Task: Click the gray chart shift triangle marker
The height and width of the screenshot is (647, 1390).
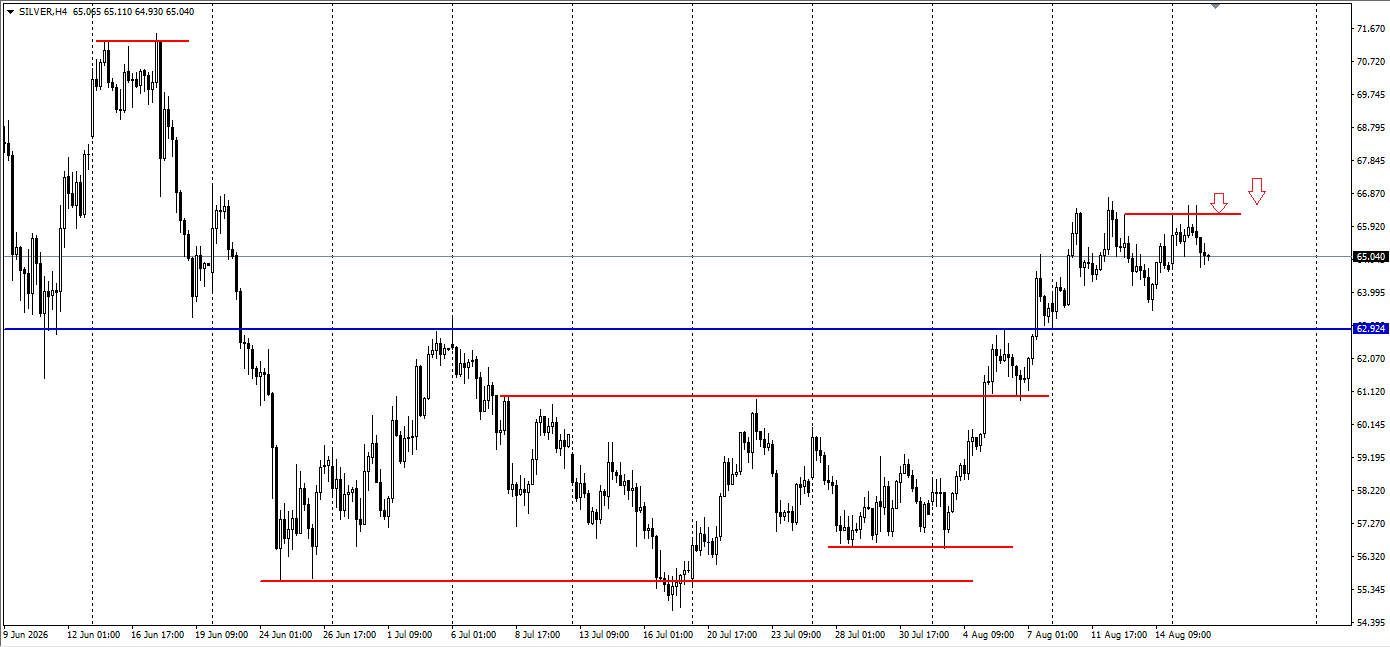Action: (1215, 5)
